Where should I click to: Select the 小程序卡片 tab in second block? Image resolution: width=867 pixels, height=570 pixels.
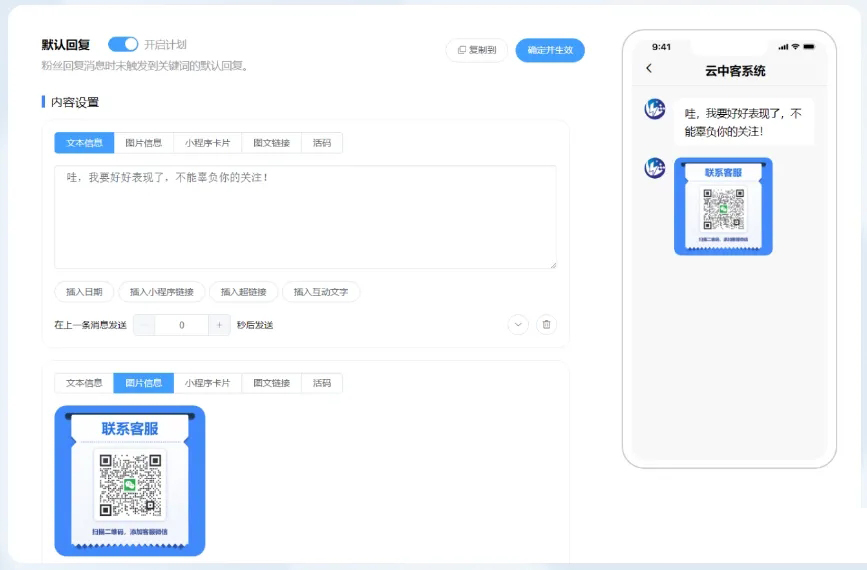click(207, 383)
